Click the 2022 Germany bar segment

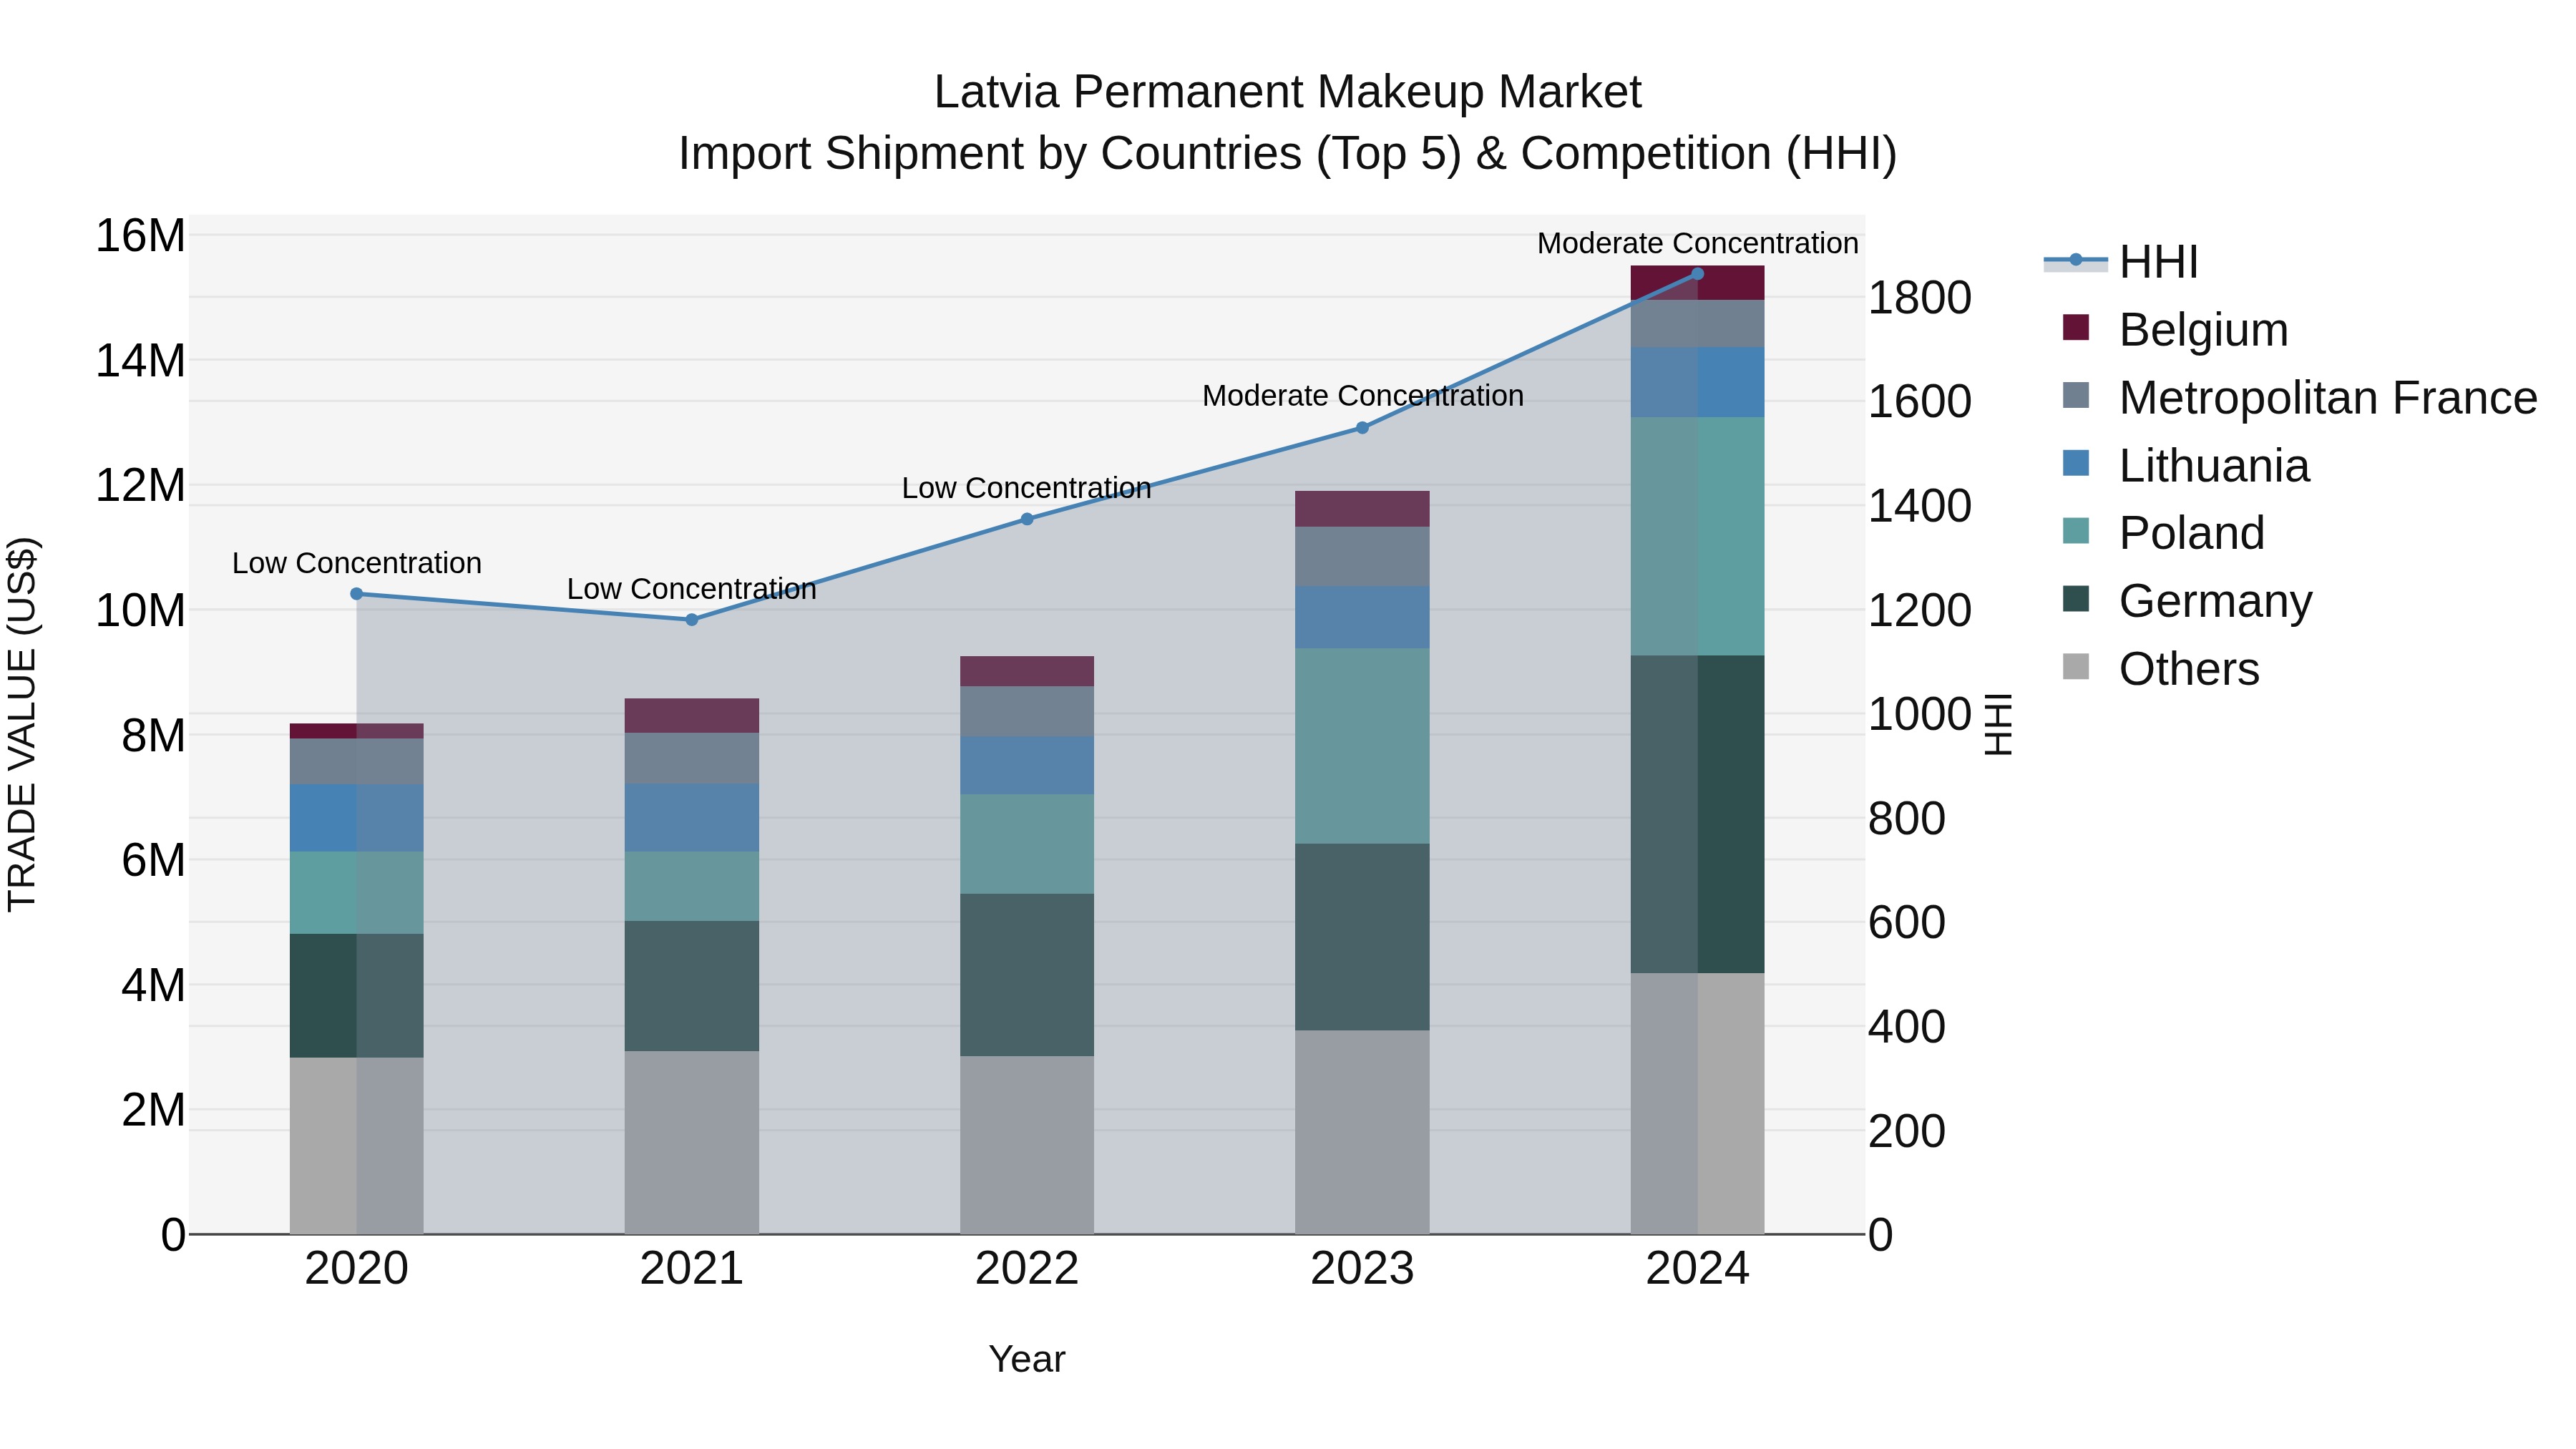pyautogui.click(x=1027, y=975)
